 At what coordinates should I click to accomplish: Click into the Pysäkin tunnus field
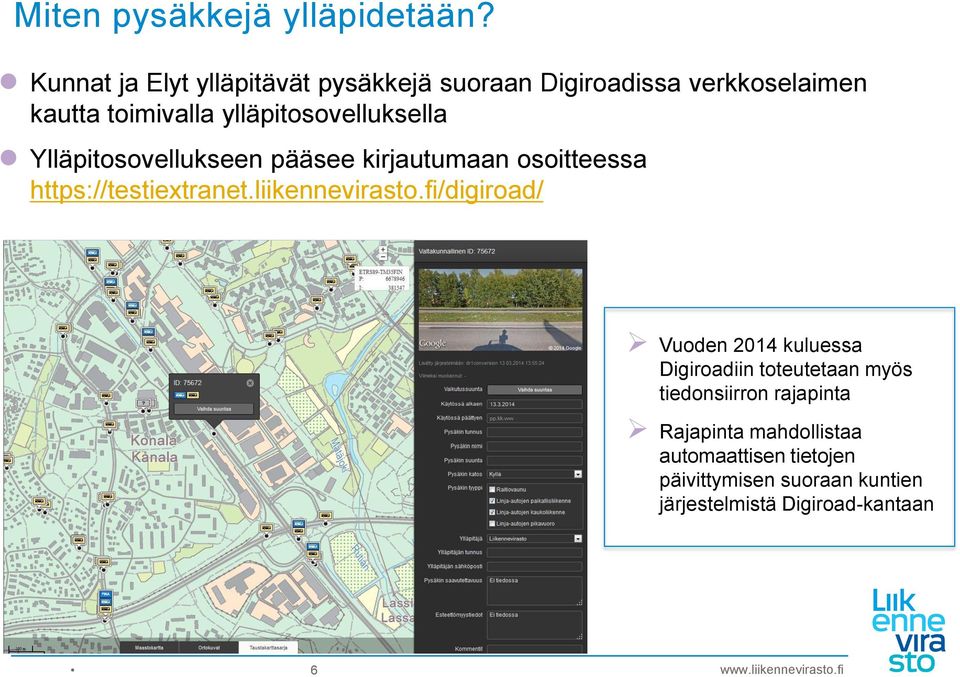[534, 432]
